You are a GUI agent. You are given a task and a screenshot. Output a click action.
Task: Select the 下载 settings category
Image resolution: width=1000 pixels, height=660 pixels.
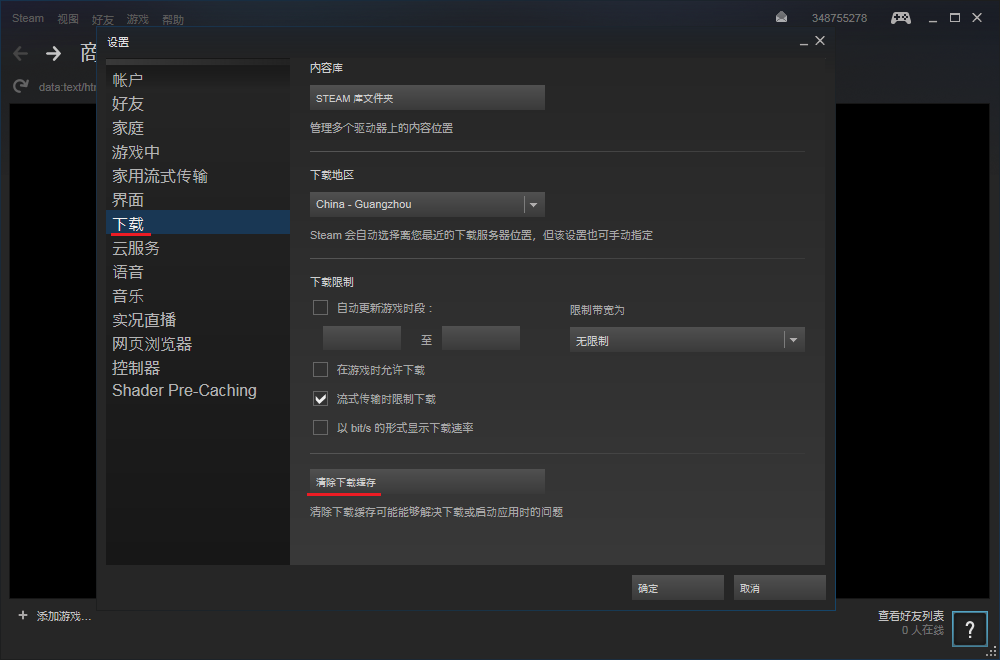[x=198, y=224]
